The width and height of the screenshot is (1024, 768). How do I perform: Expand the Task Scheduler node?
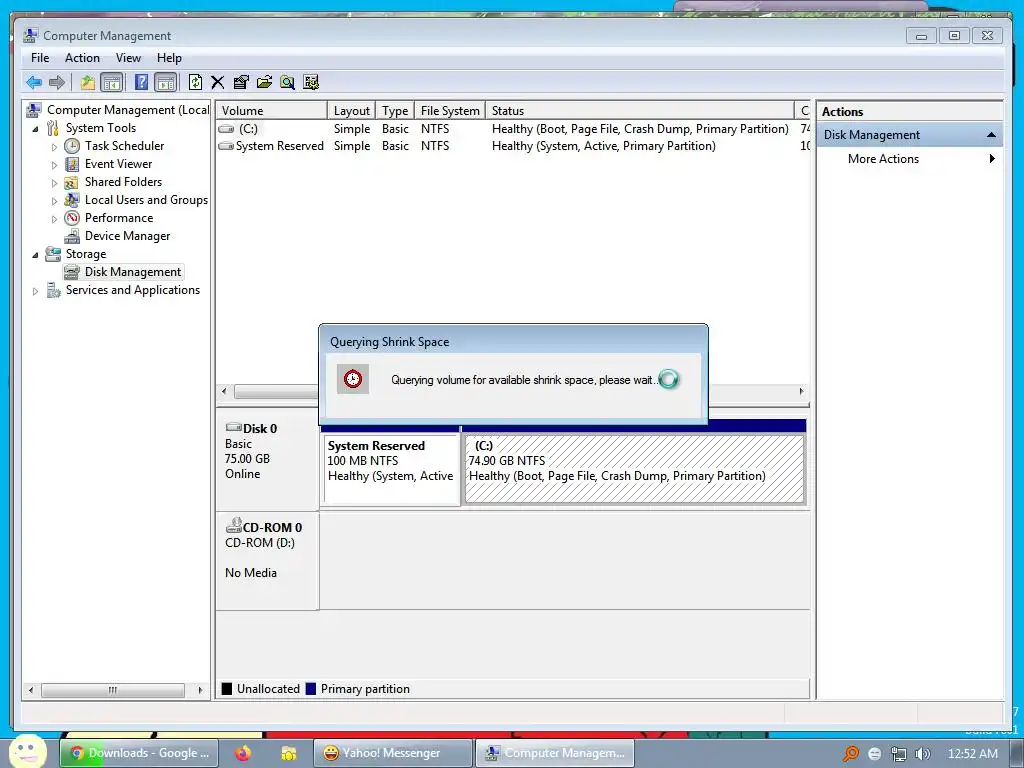coord(54,147)
